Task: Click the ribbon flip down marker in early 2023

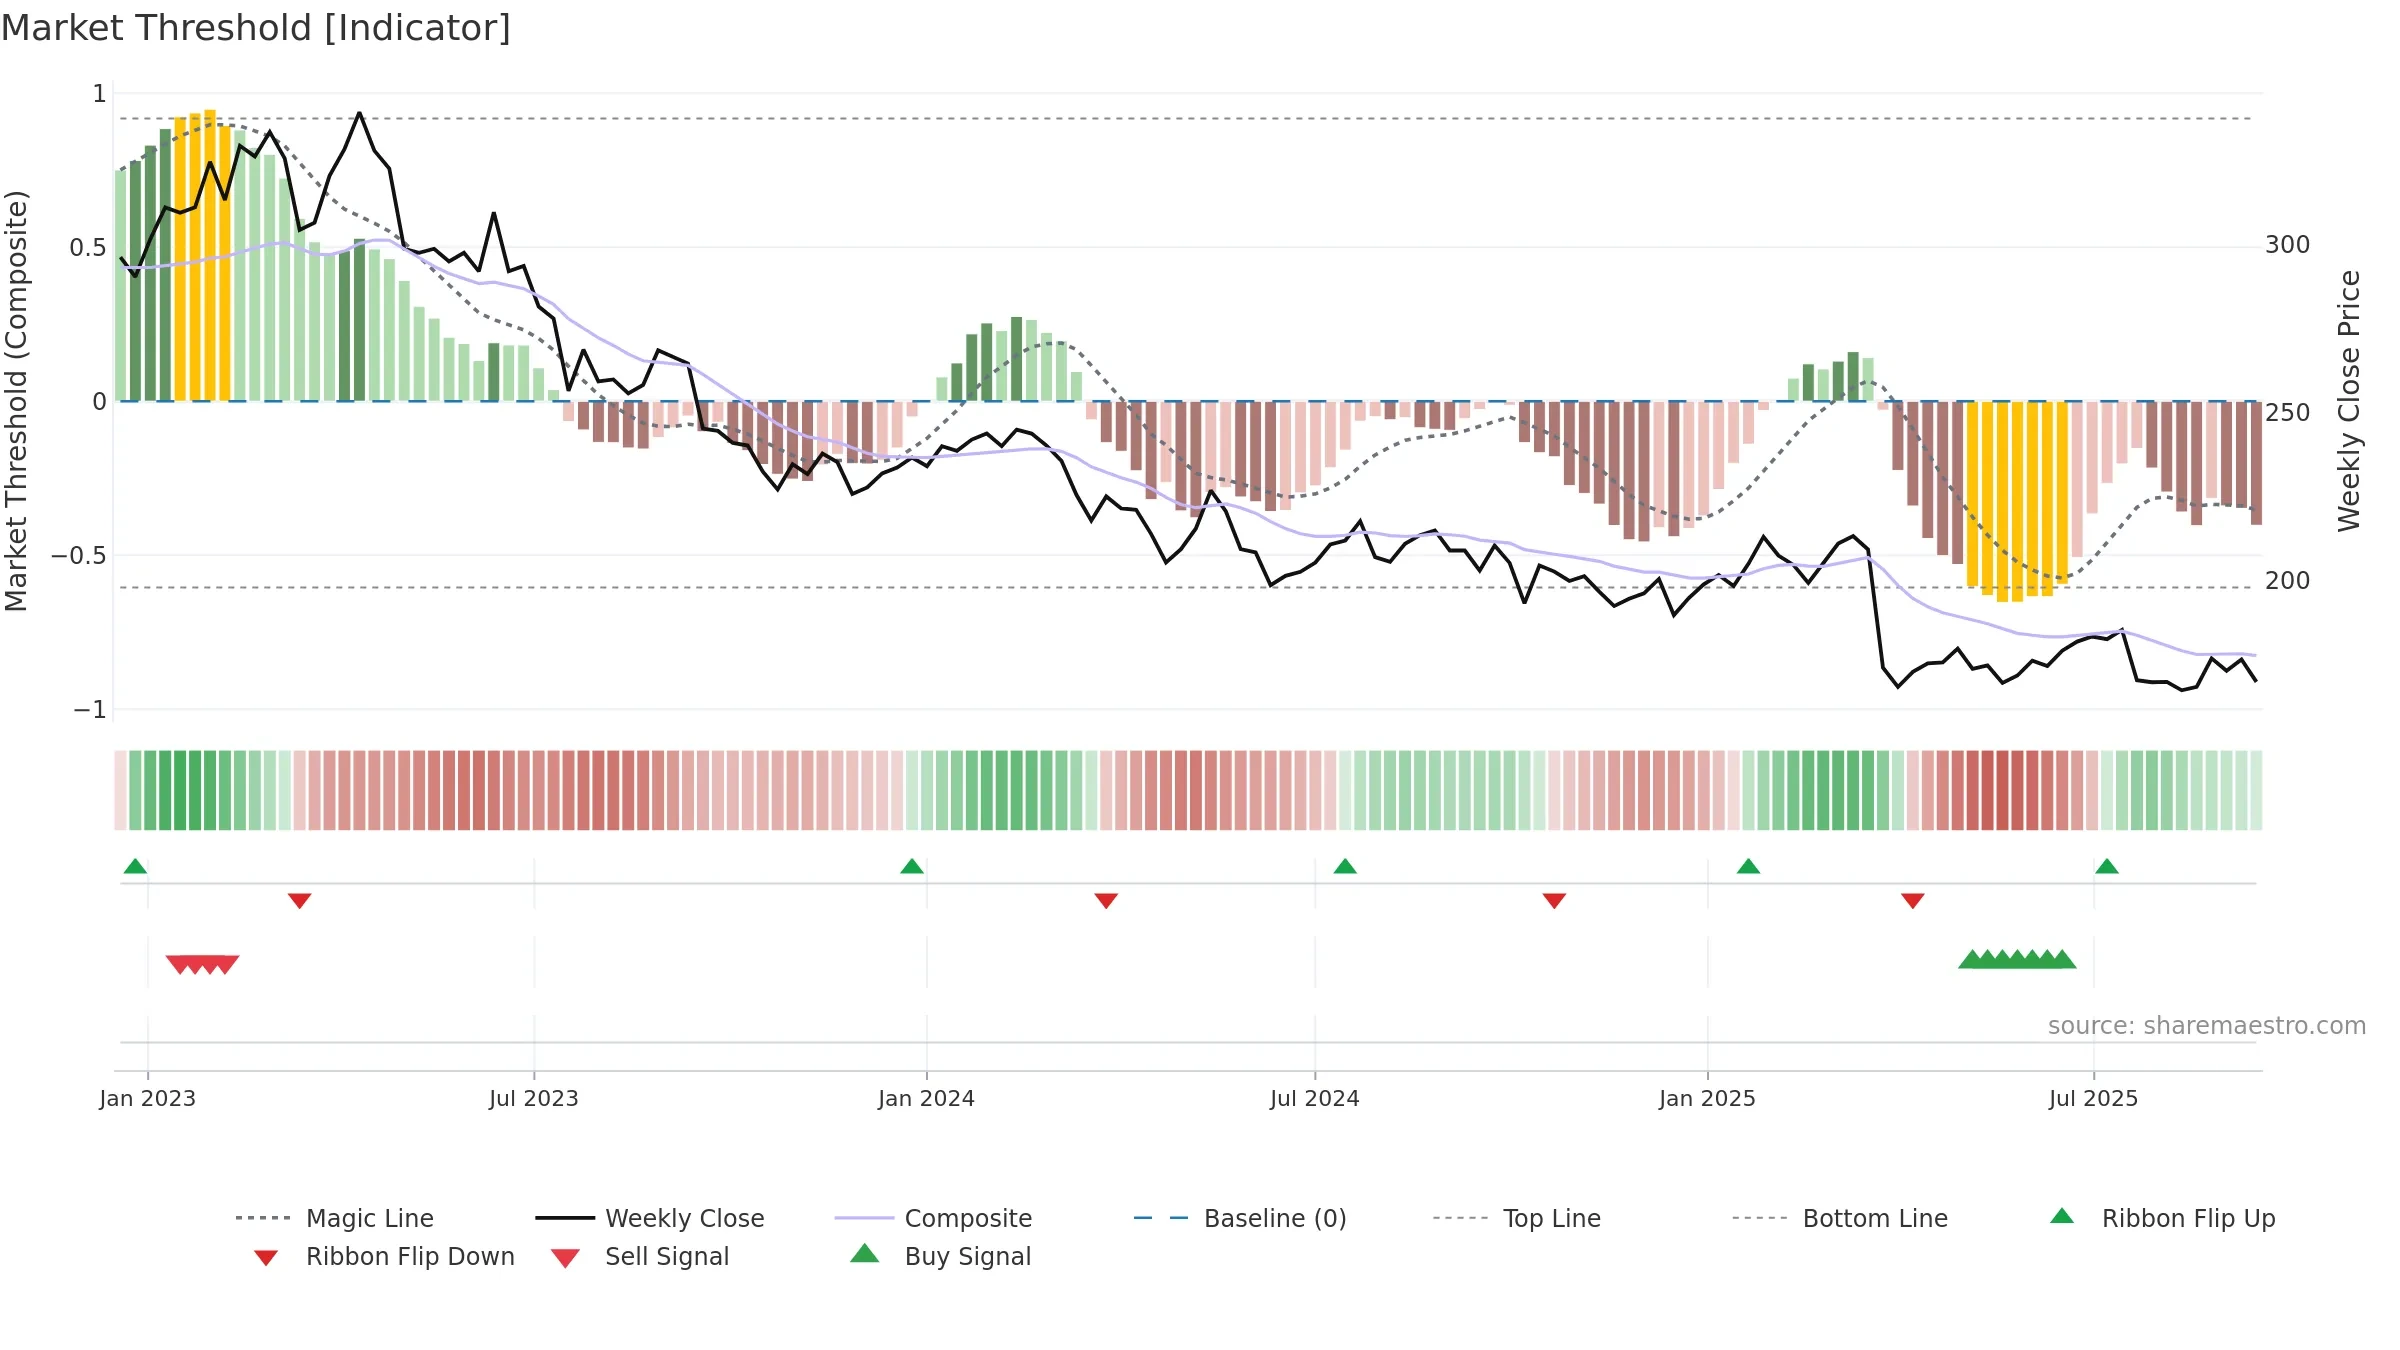Action: [x=299, y=901]
